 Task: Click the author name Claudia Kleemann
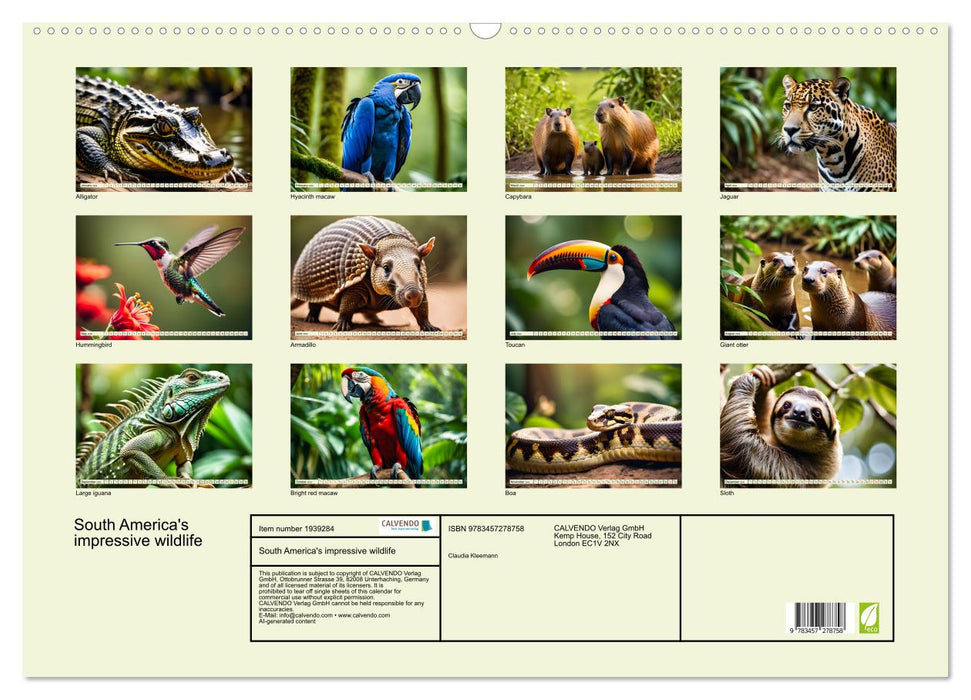(x=474, y=555)
